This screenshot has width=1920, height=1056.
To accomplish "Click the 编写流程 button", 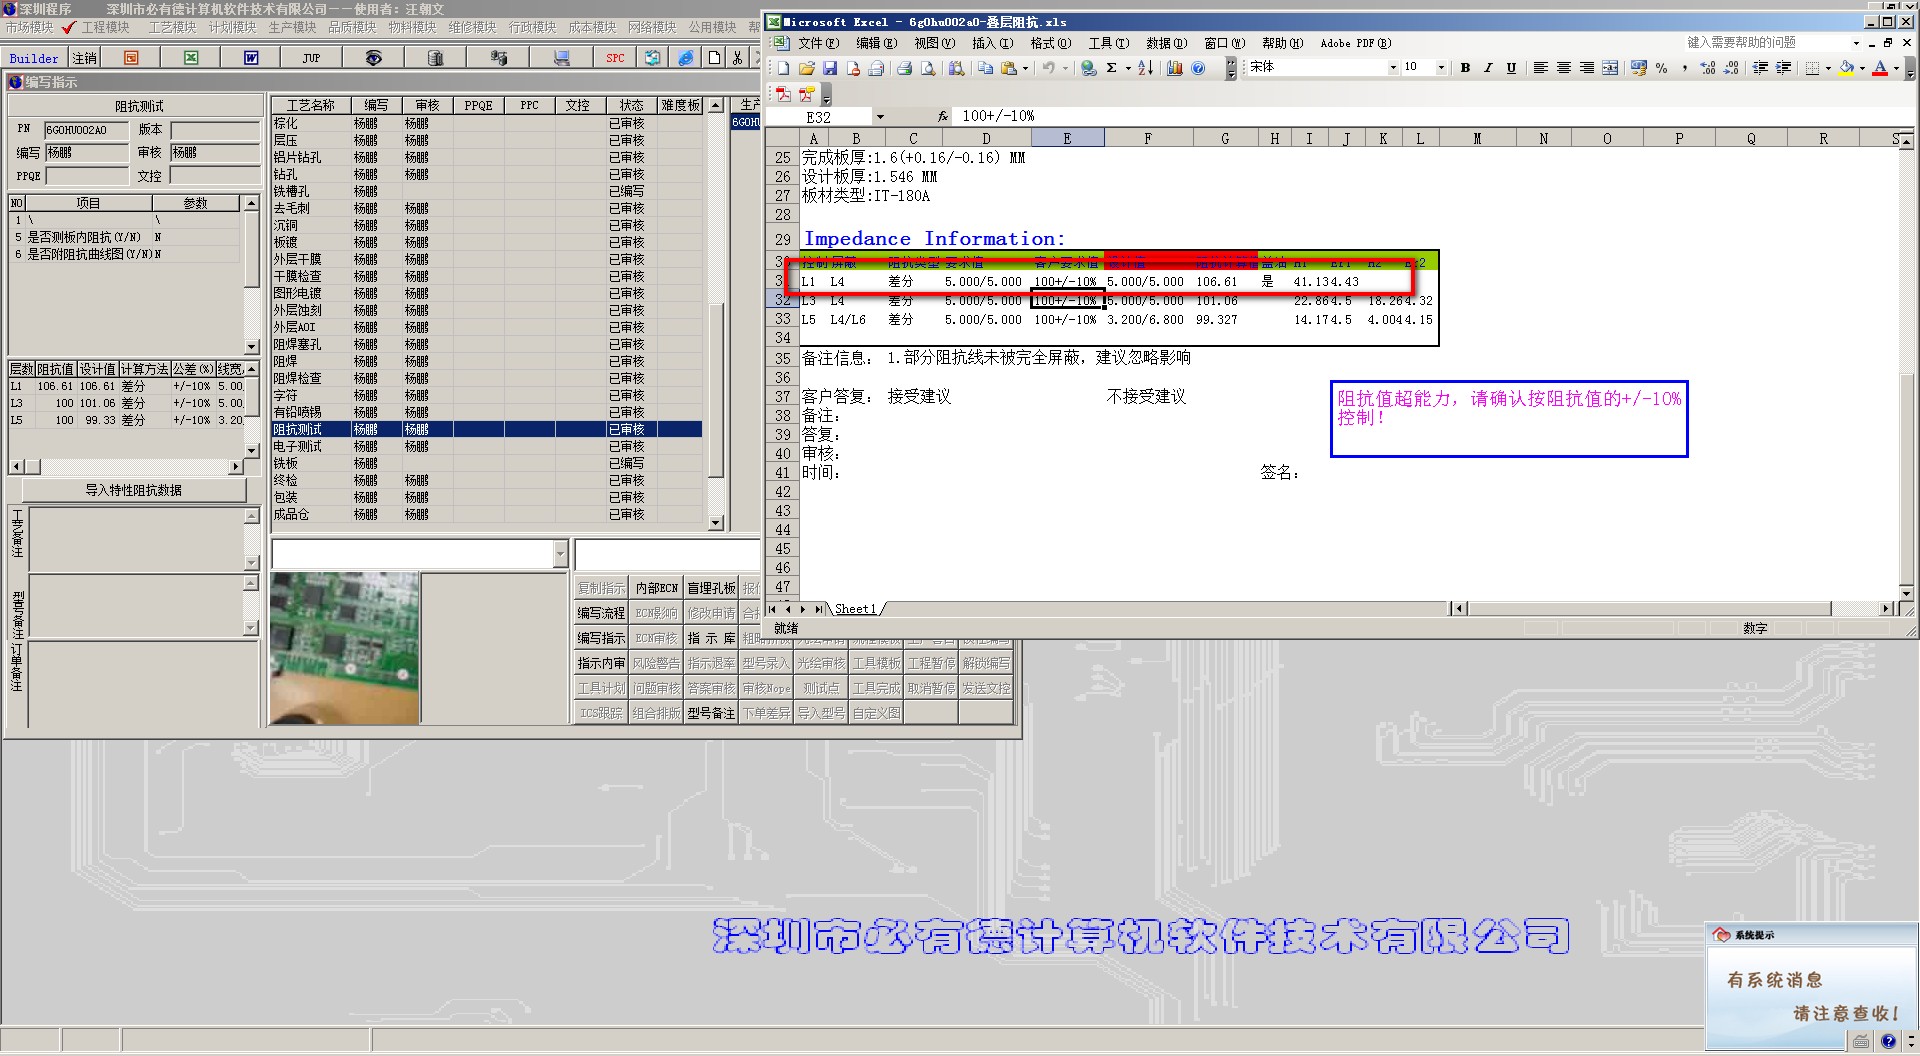I will click(x=601, y=613).
